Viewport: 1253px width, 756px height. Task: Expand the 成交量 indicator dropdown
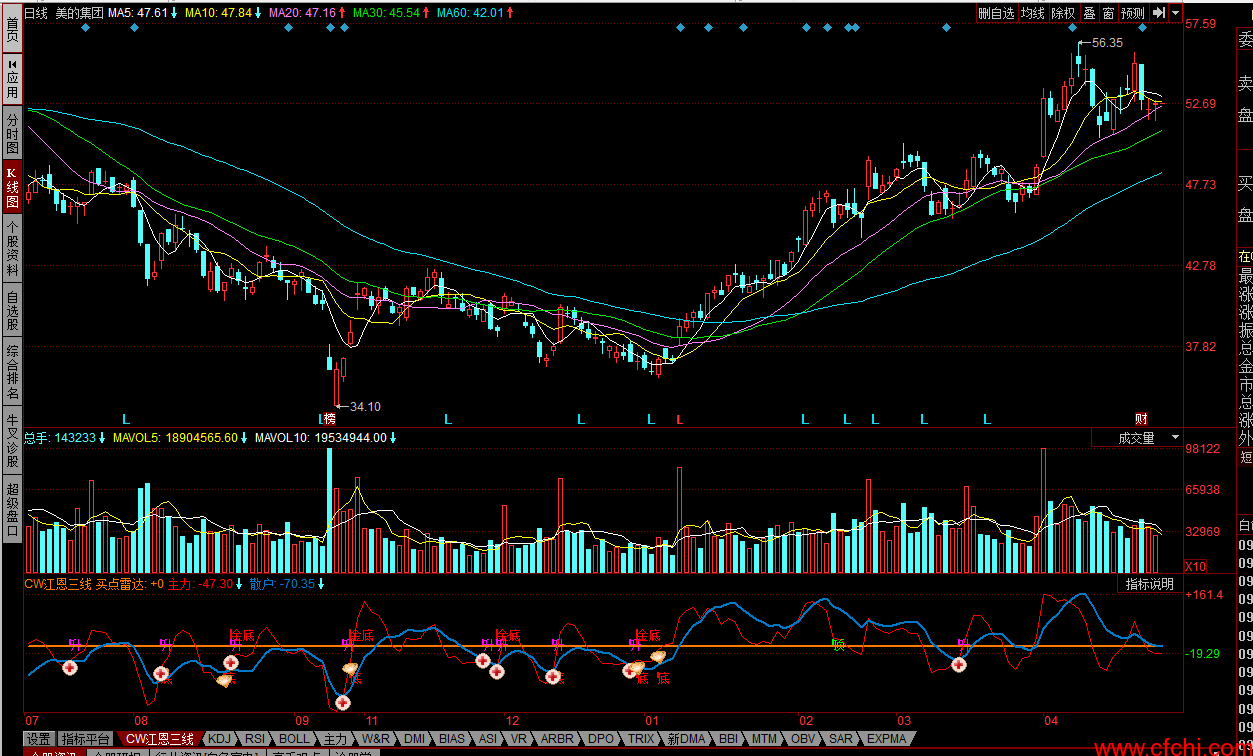tap(1175, 438)
